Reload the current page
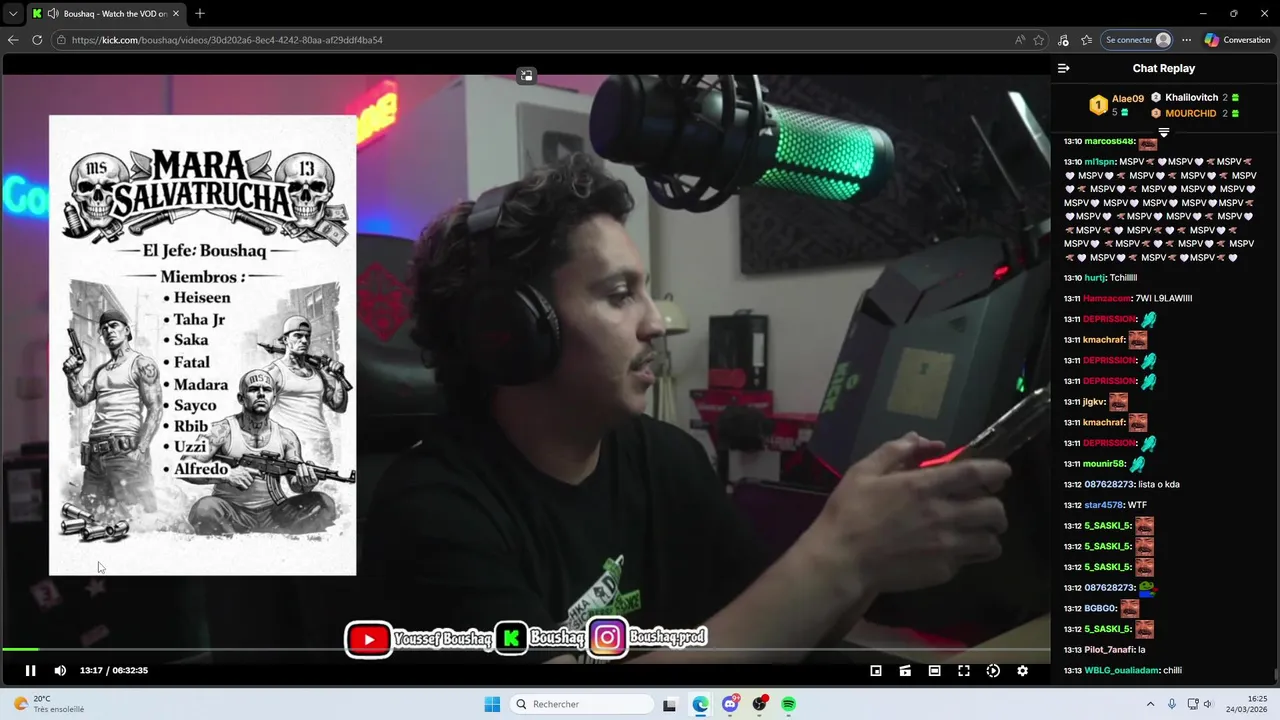Image resolution: width=1280 pixels, height=720 pixels. tap(37, 40)
